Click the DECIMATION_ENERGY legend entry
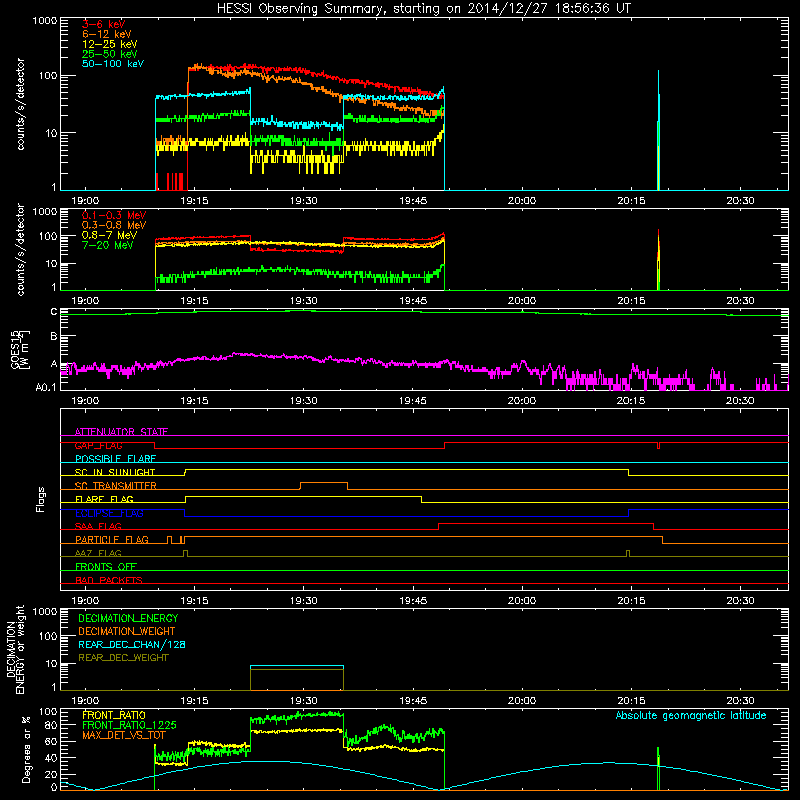 [x=128, y=618]
